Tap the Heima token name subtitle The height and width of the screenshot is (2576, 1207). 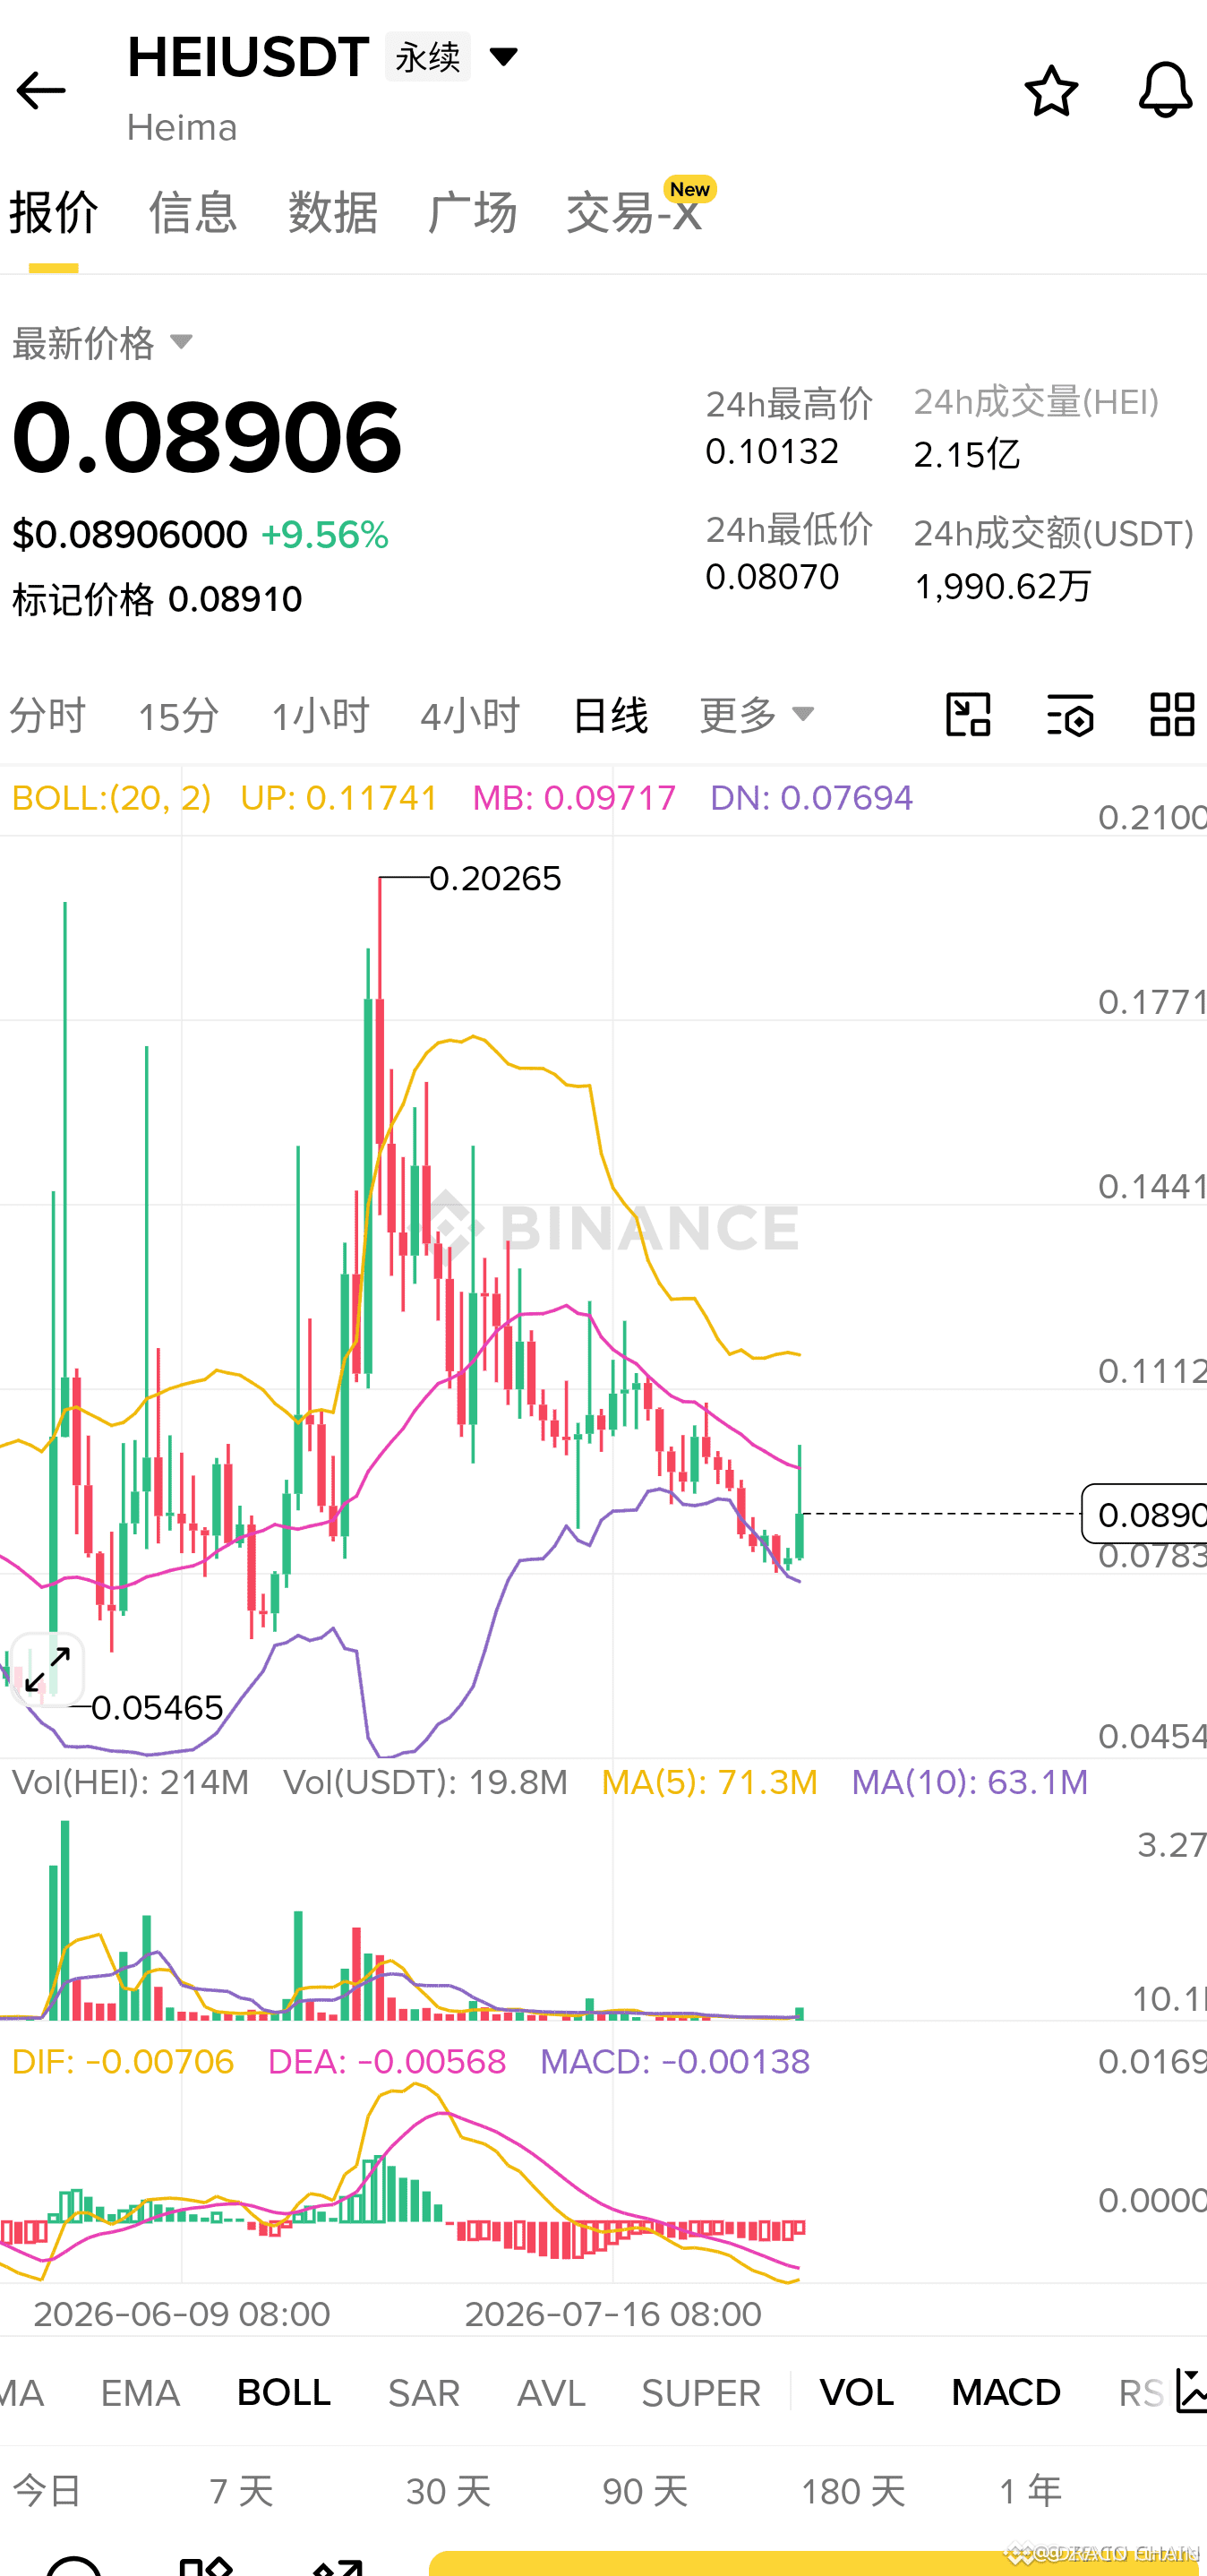(x=182, y=128)
